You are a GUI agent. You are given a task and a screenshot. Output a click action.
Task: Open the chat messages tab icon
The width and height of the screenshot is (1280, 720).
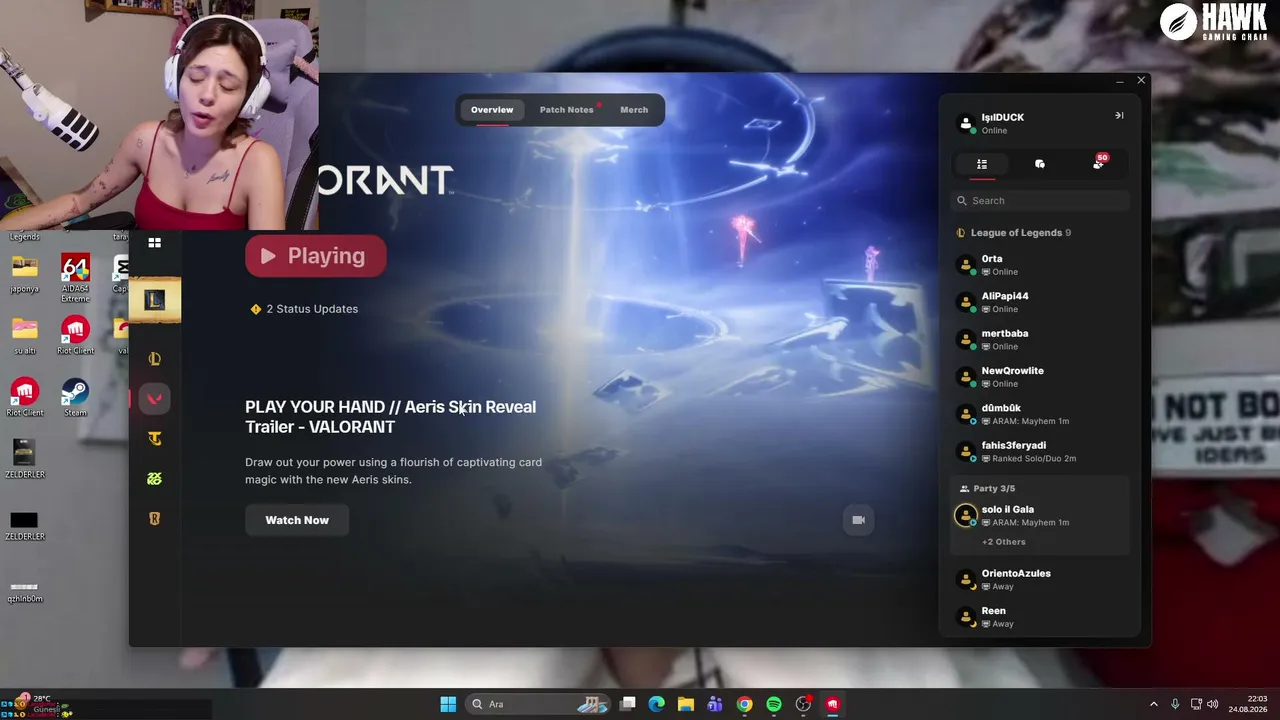point(1040,164)
